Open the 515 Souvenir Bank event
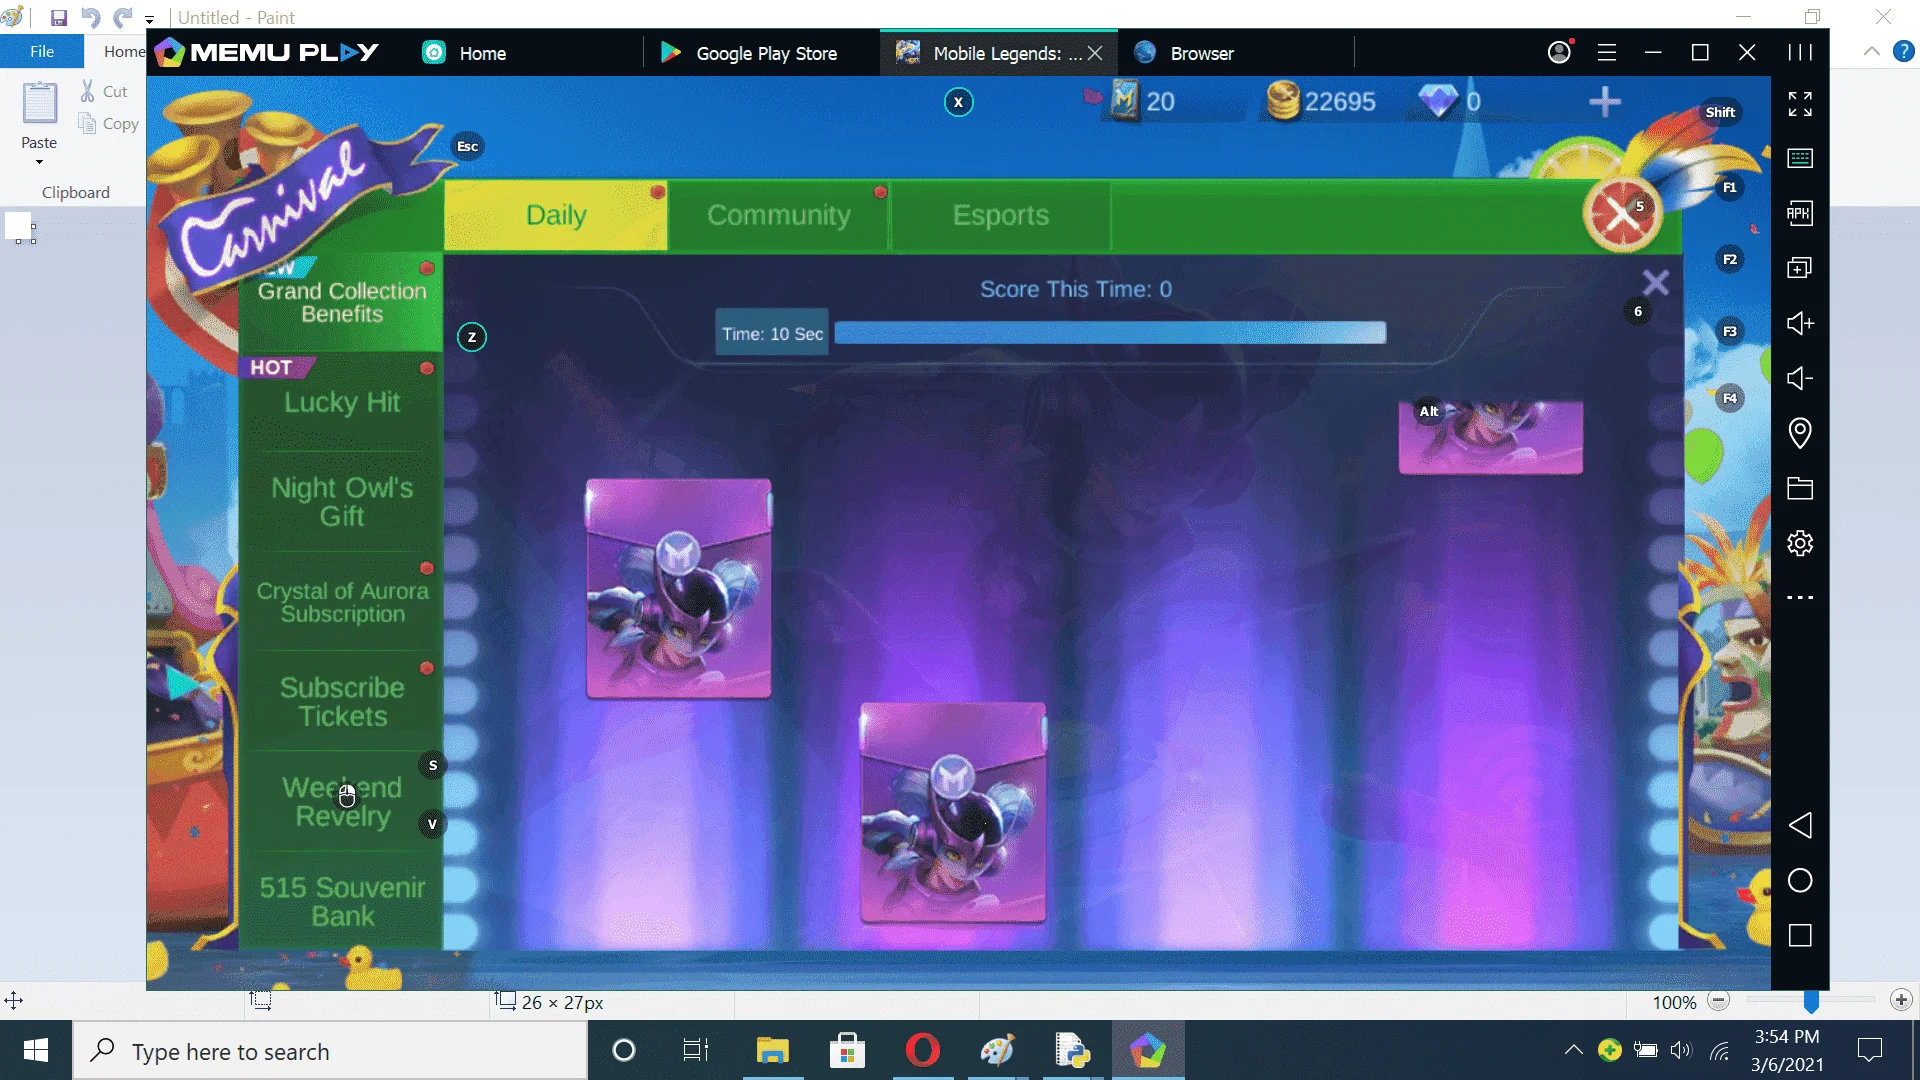Viewport: 1920px width, 1080px height. [x=342, y=902]
